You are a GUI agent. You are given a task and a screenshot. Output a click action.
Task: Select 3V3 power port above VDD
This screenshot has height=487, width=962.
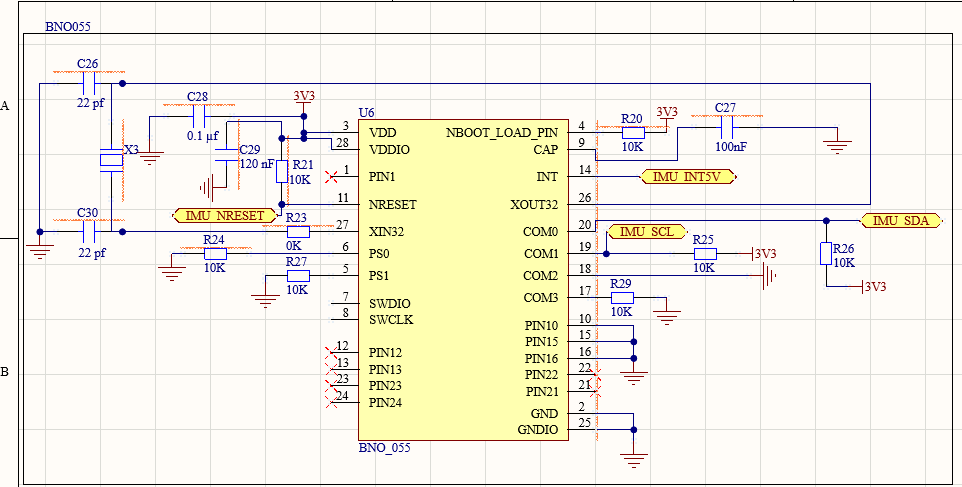304,101
